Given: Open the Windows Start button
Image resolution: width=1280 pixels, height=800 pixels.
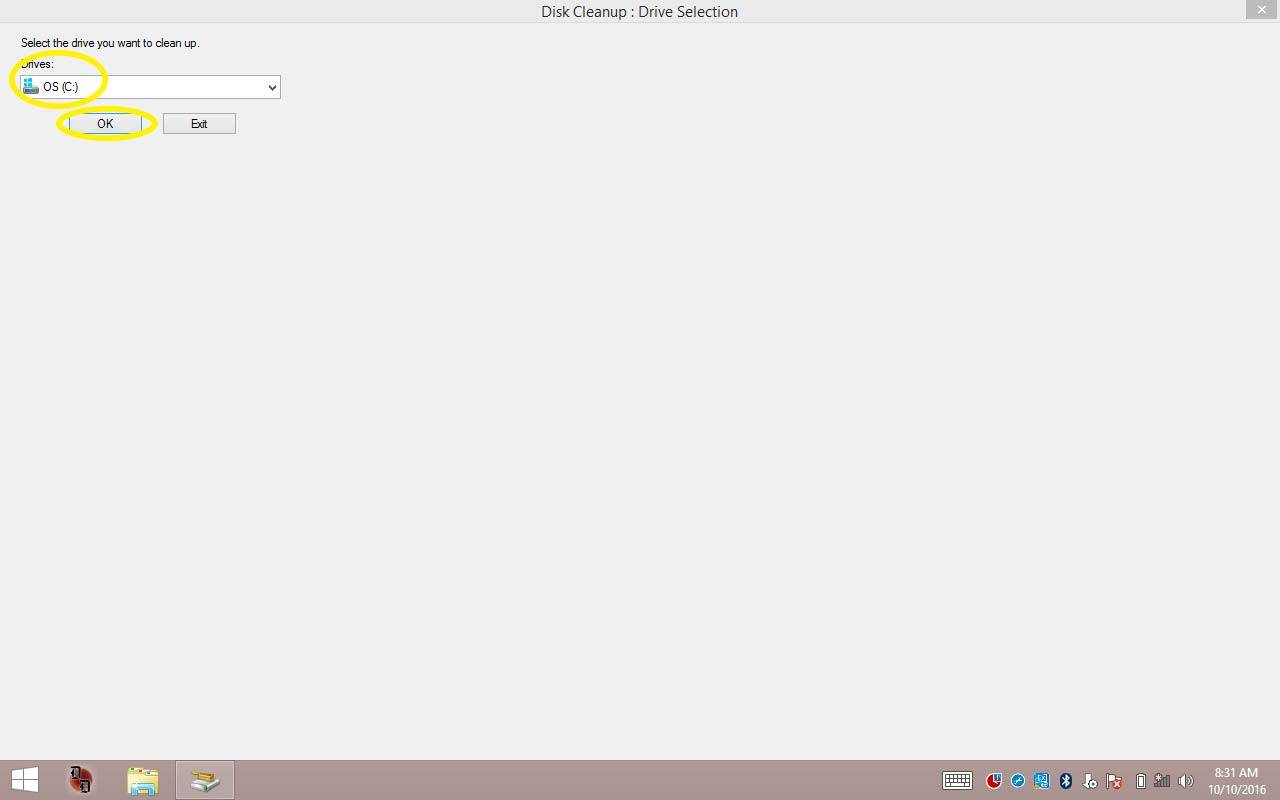Looking at the screenshot, I should (x=25, y=780).
